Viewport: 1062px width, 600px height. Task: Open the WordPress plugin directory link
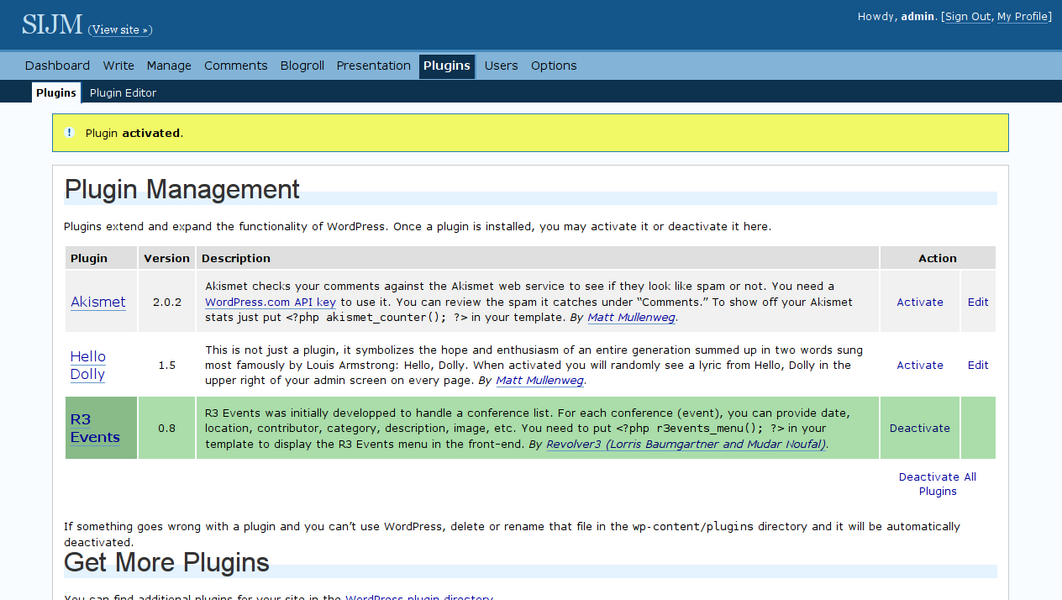point(419,597)
